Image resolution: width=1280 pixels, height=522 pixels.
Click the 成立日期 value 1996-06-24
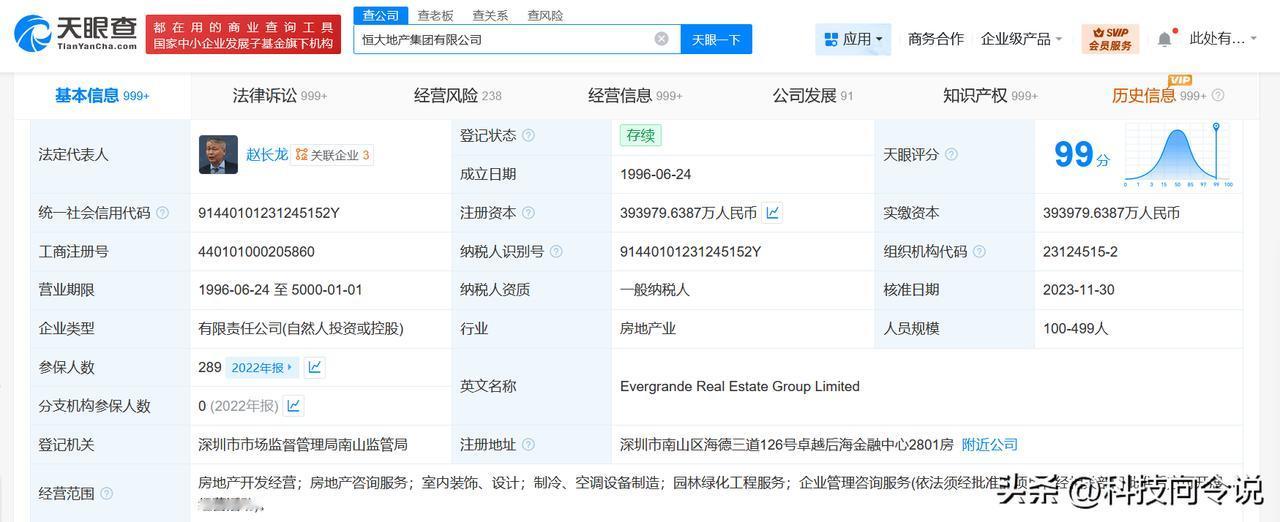click(656, 174)
